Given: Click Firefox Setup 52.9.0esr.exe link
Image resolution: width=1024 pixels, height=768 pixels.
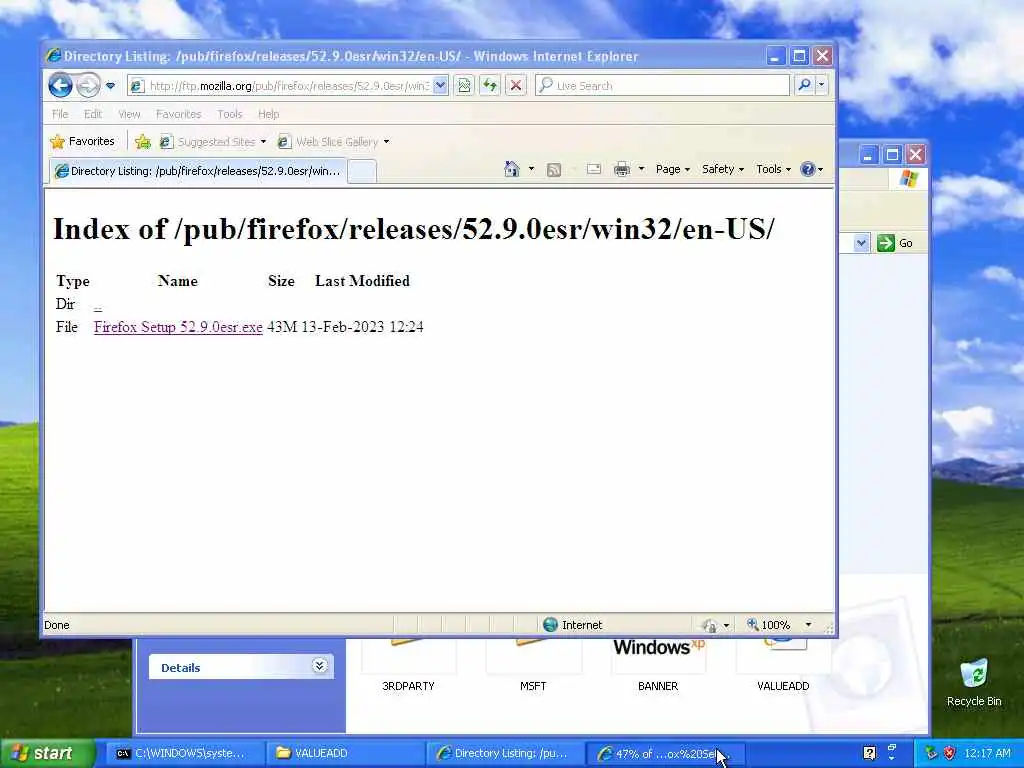Looking at the screenshot, I should coord(178,327).
